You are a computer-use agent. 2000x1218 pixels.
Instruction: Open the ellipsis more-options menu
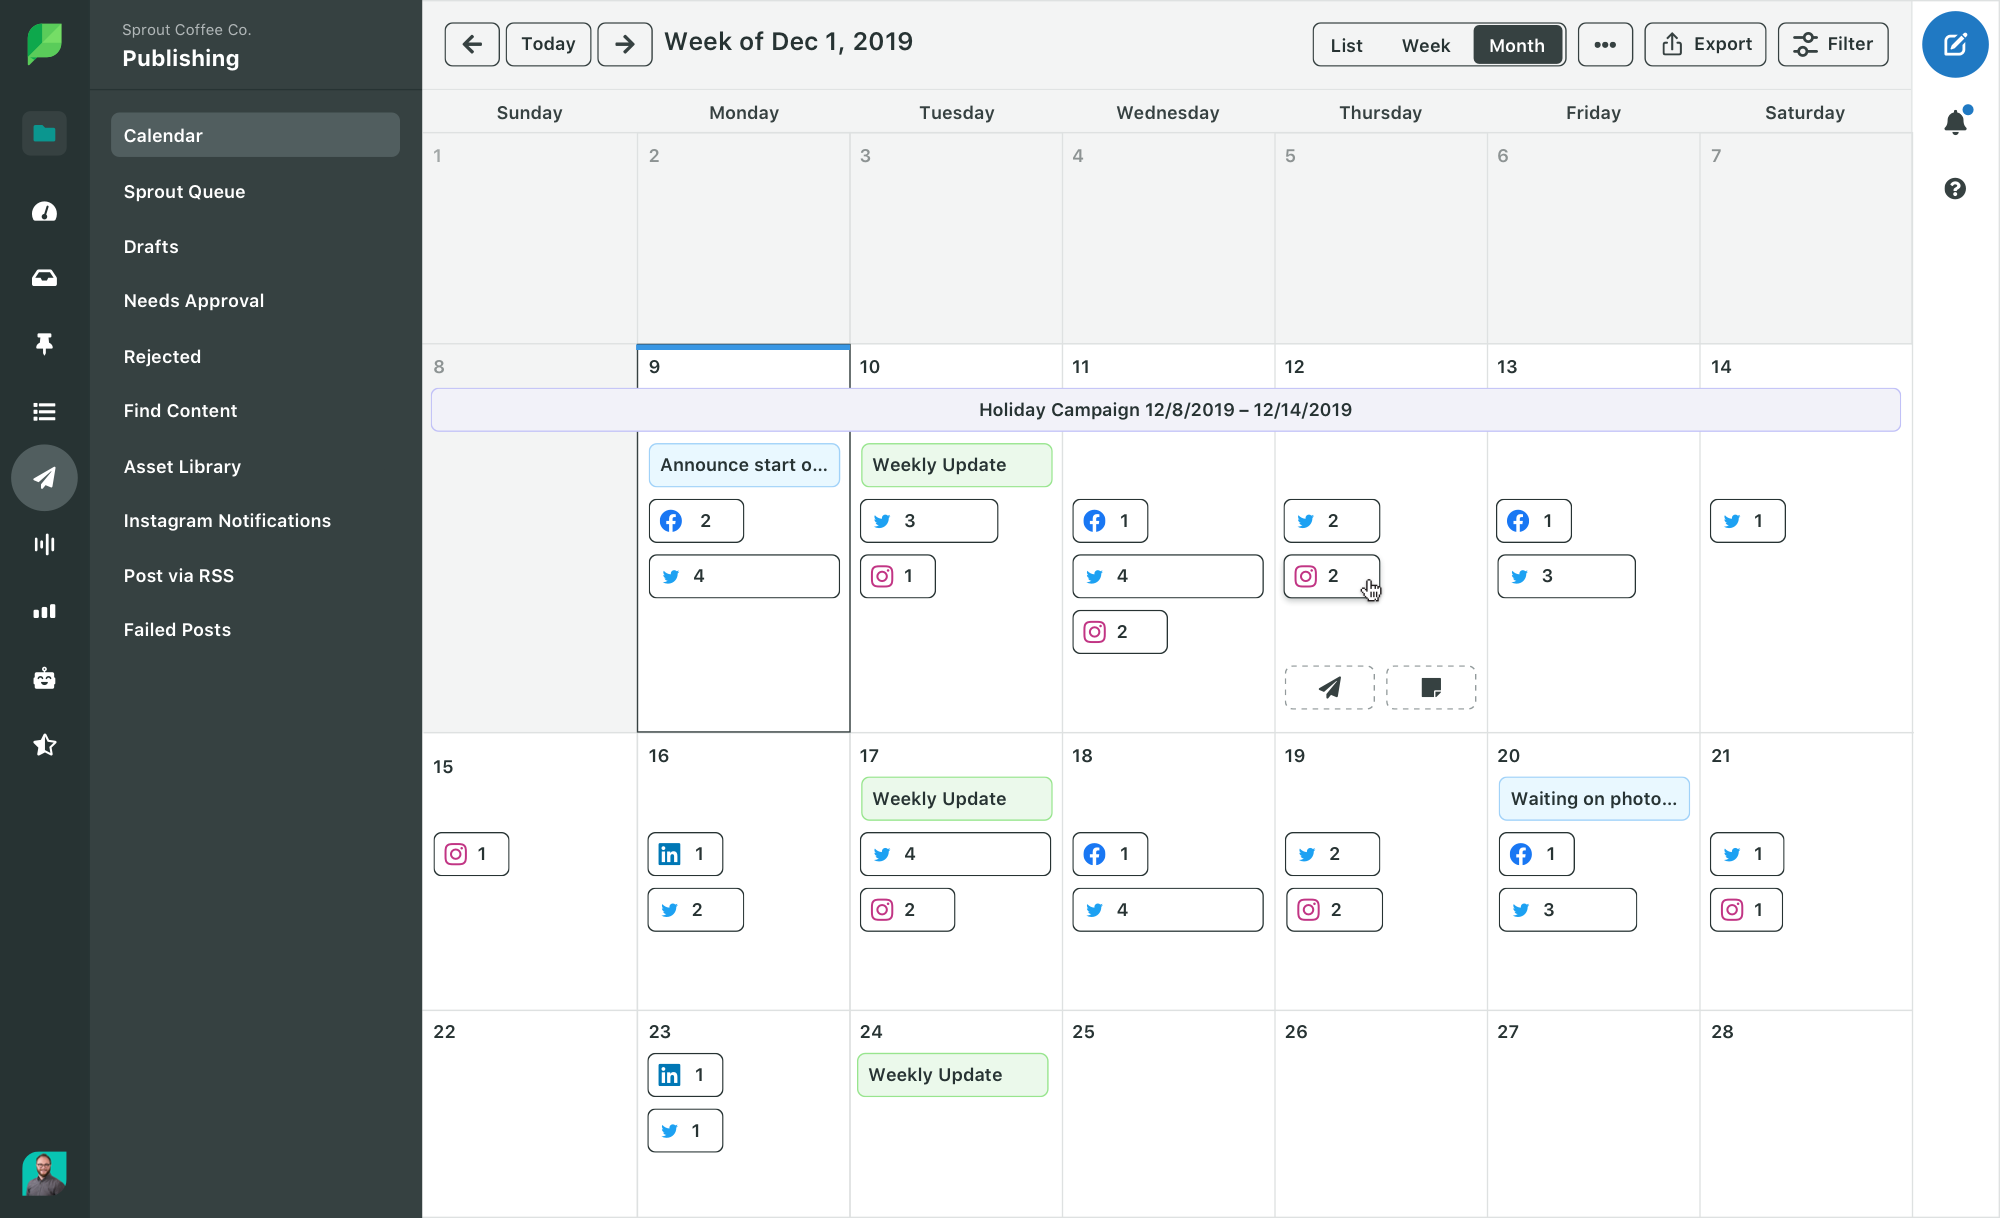tap(1605, 44)
